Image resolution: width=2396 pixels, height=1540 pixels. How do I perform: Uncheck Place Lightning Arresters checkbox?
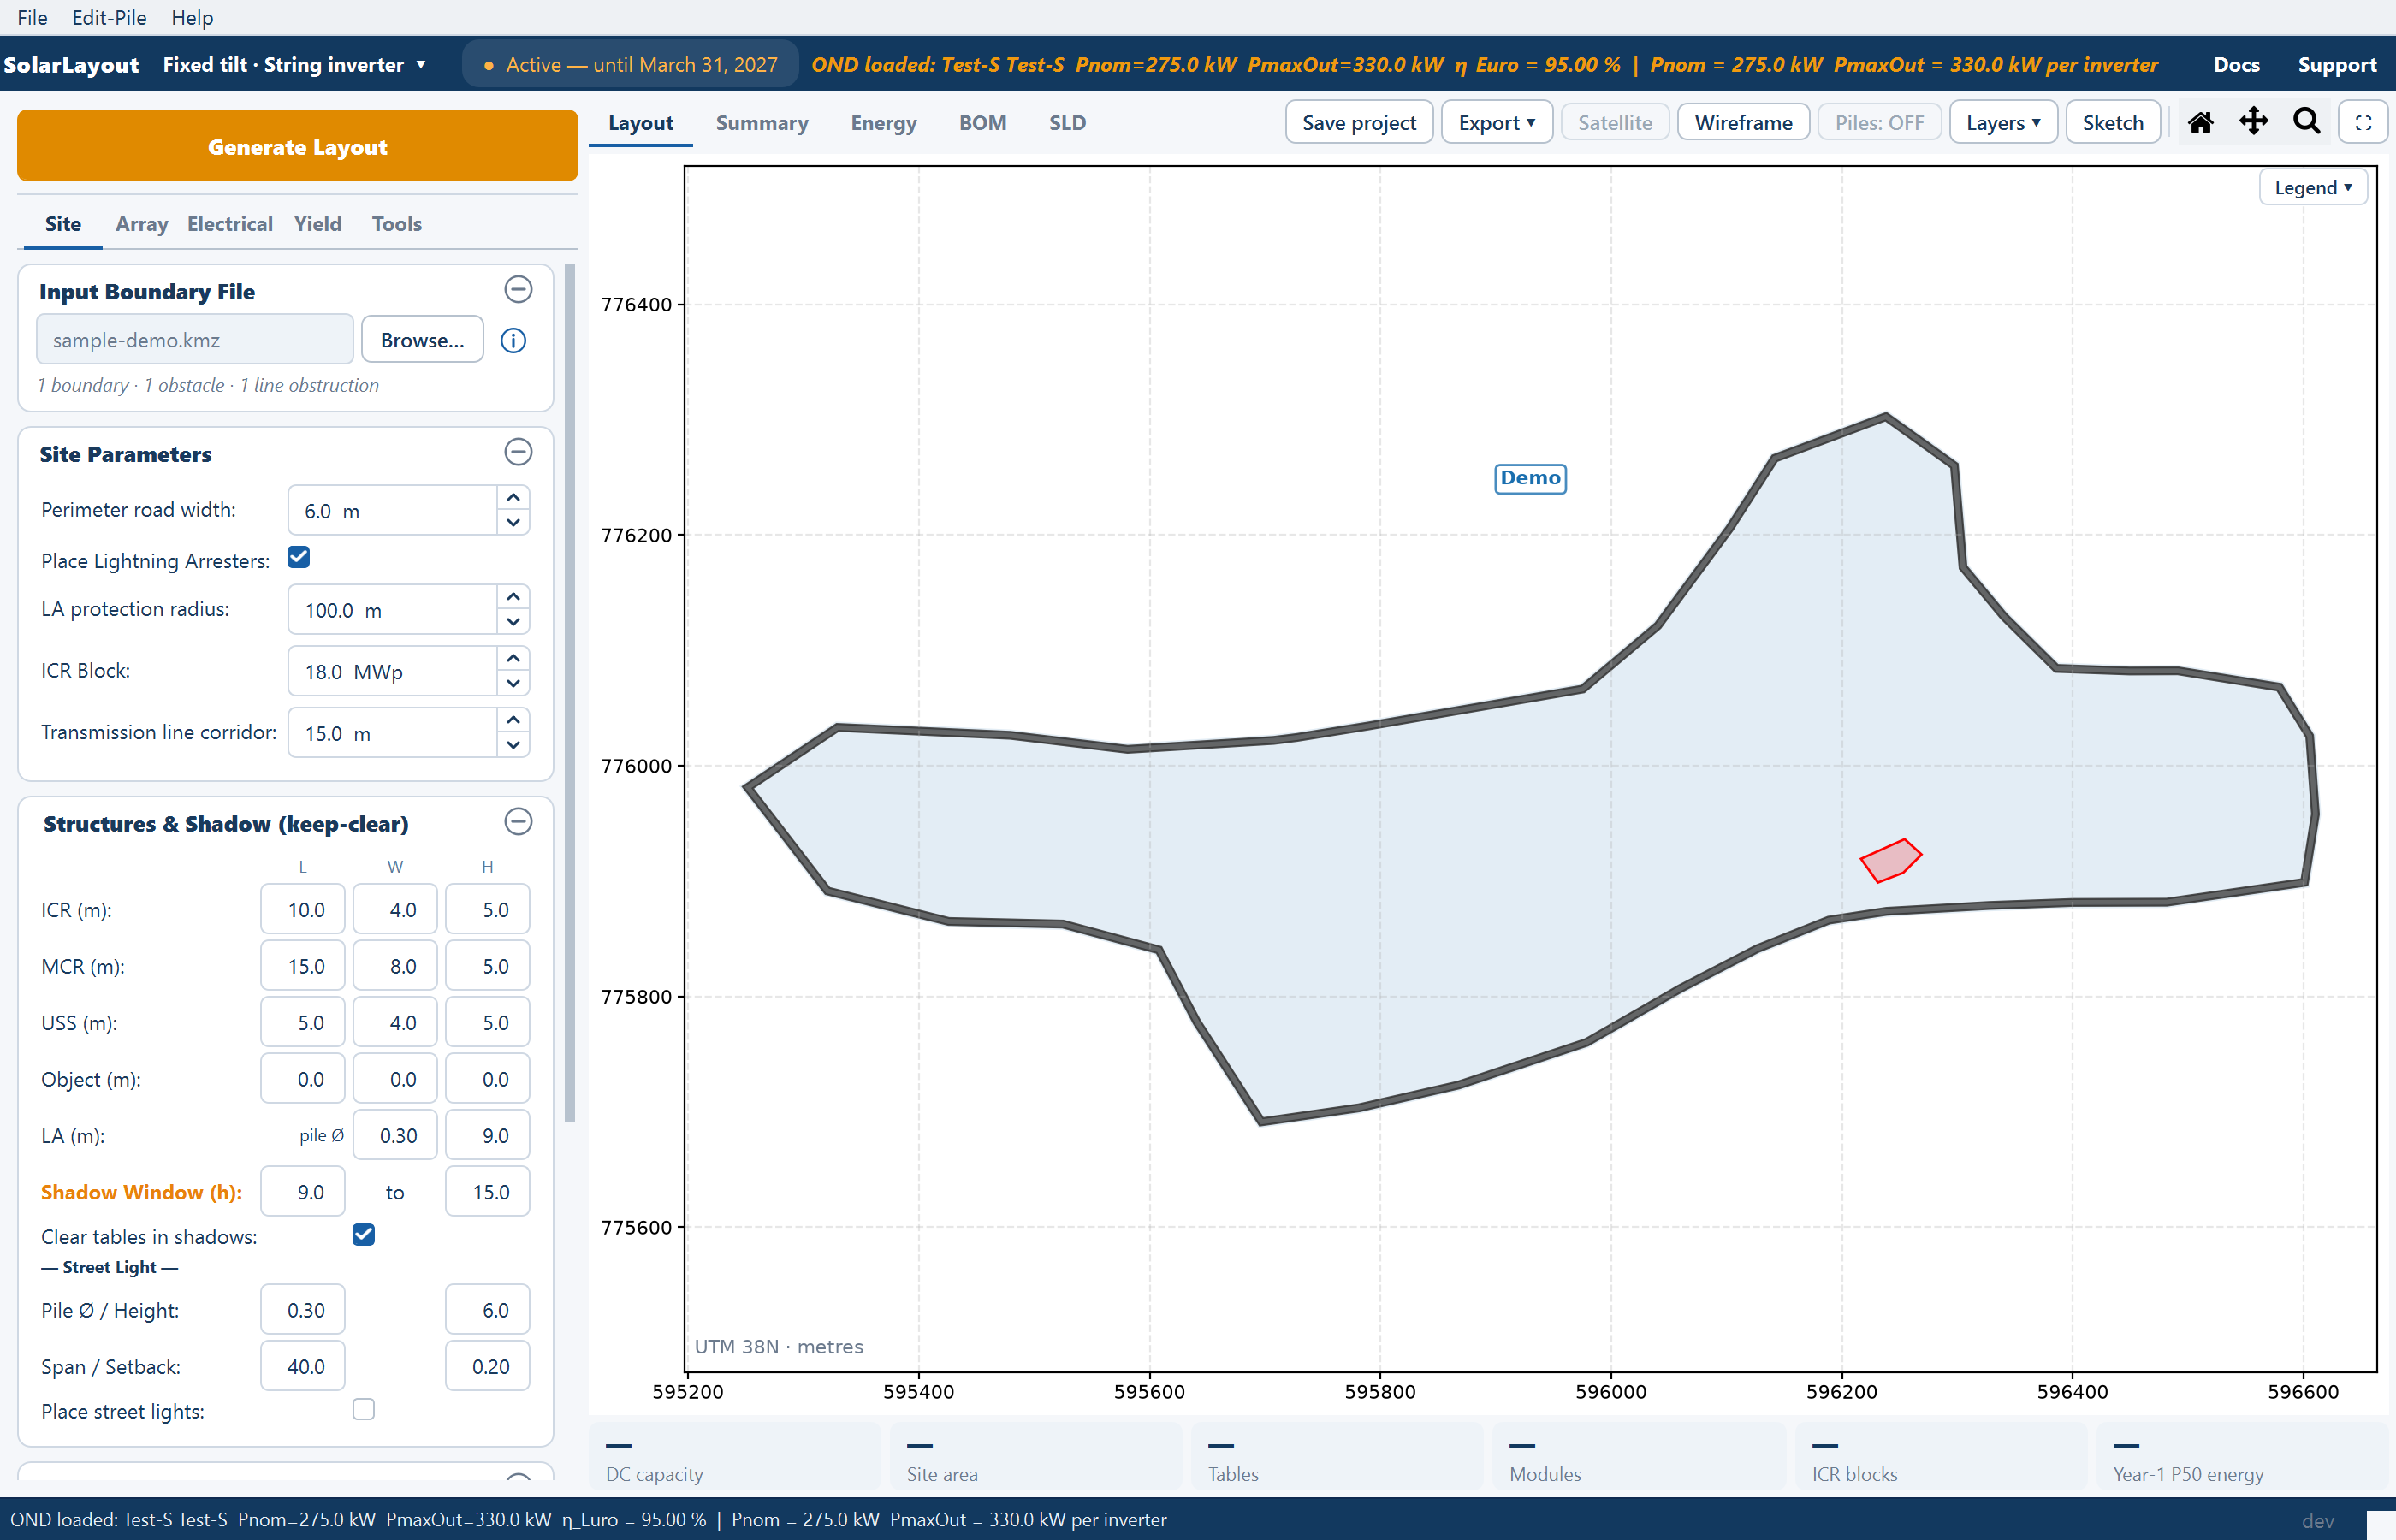[x=298, y=558]
